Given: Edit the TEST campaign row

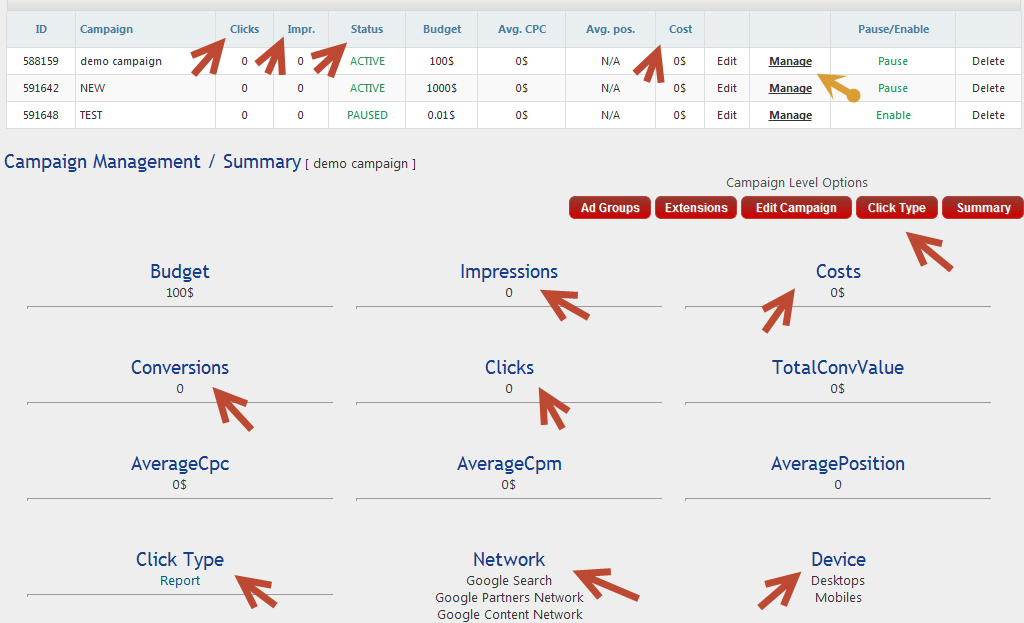Looking at the screenshot, I should pyautogui.click(x=726, y=115).
